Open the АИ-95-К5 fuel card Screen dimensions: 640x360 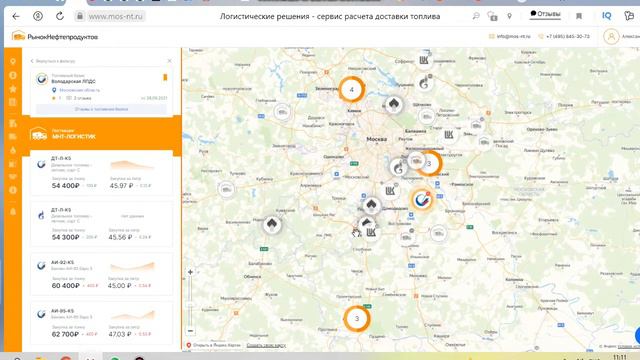point(102,324)
